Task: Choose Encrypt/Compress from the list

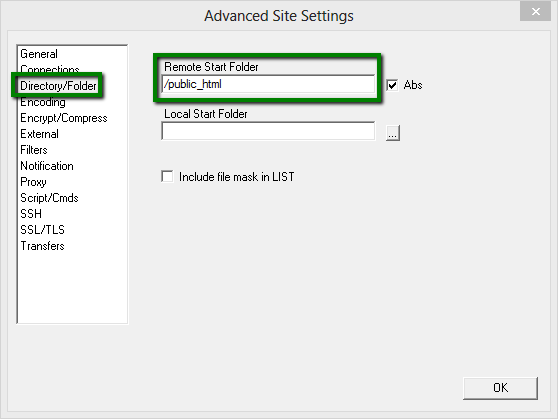Action: [x=64, y=118]
